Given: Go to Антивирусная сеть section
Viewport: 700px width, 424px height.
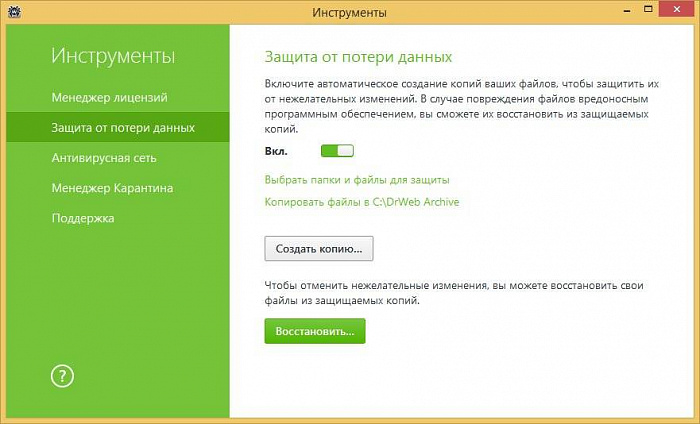Looking at the screenshot, I should 104,158.
